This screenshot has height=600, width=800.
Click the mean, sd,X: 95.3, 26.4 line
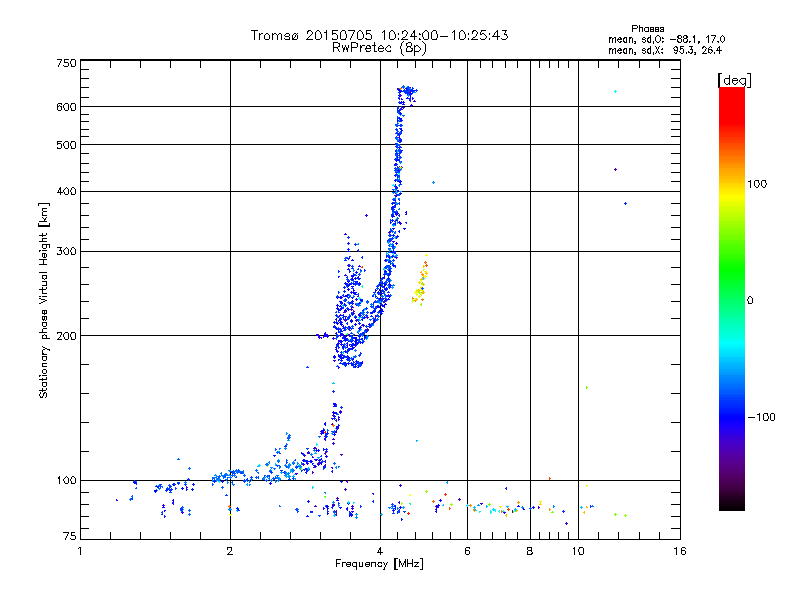coord(665,50)
